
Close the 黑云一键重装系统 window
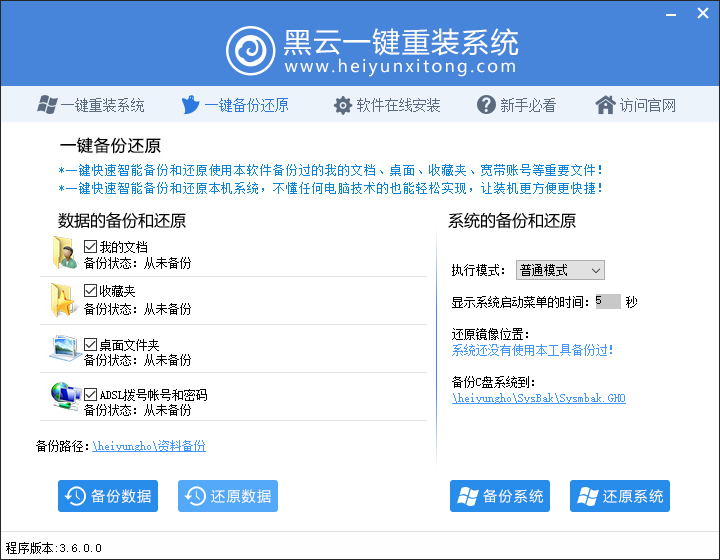point(703,13)
